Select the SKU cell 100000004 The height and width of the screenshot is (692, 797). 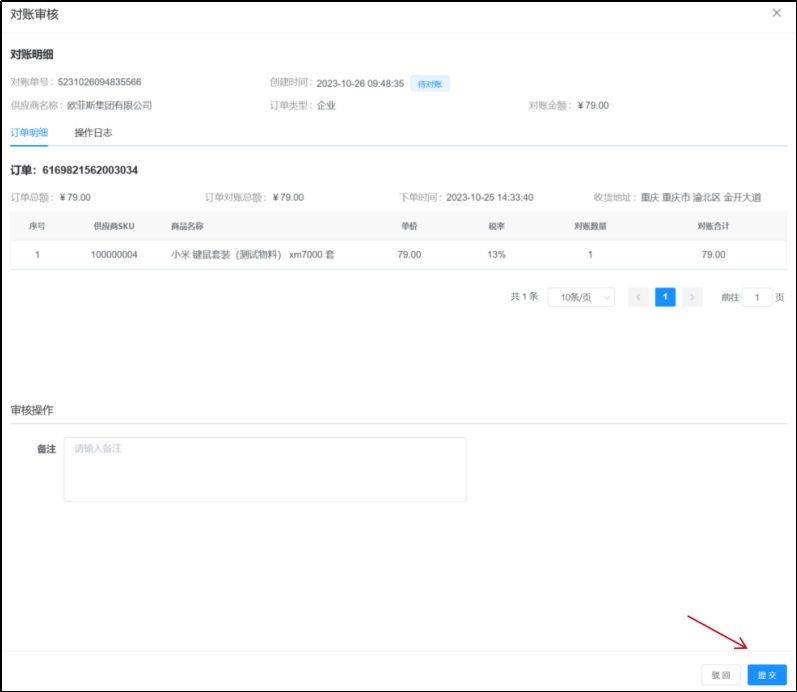click(114, 255)
